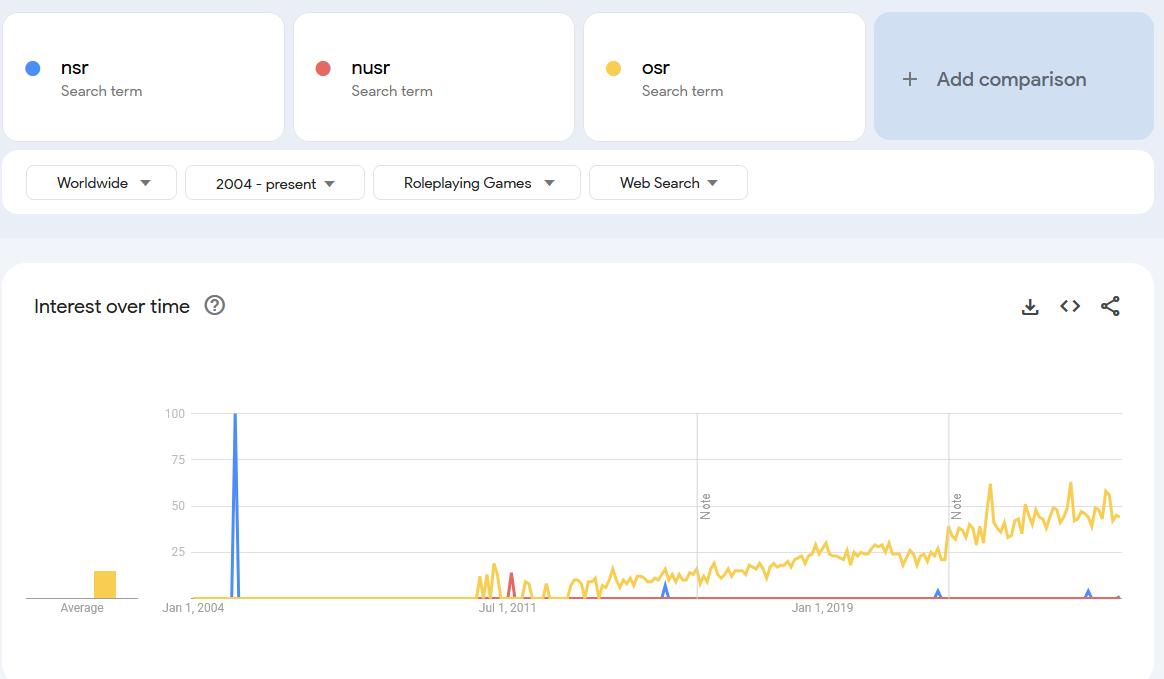
Task: Click the Interest over time heading
Action: point(112,306)
